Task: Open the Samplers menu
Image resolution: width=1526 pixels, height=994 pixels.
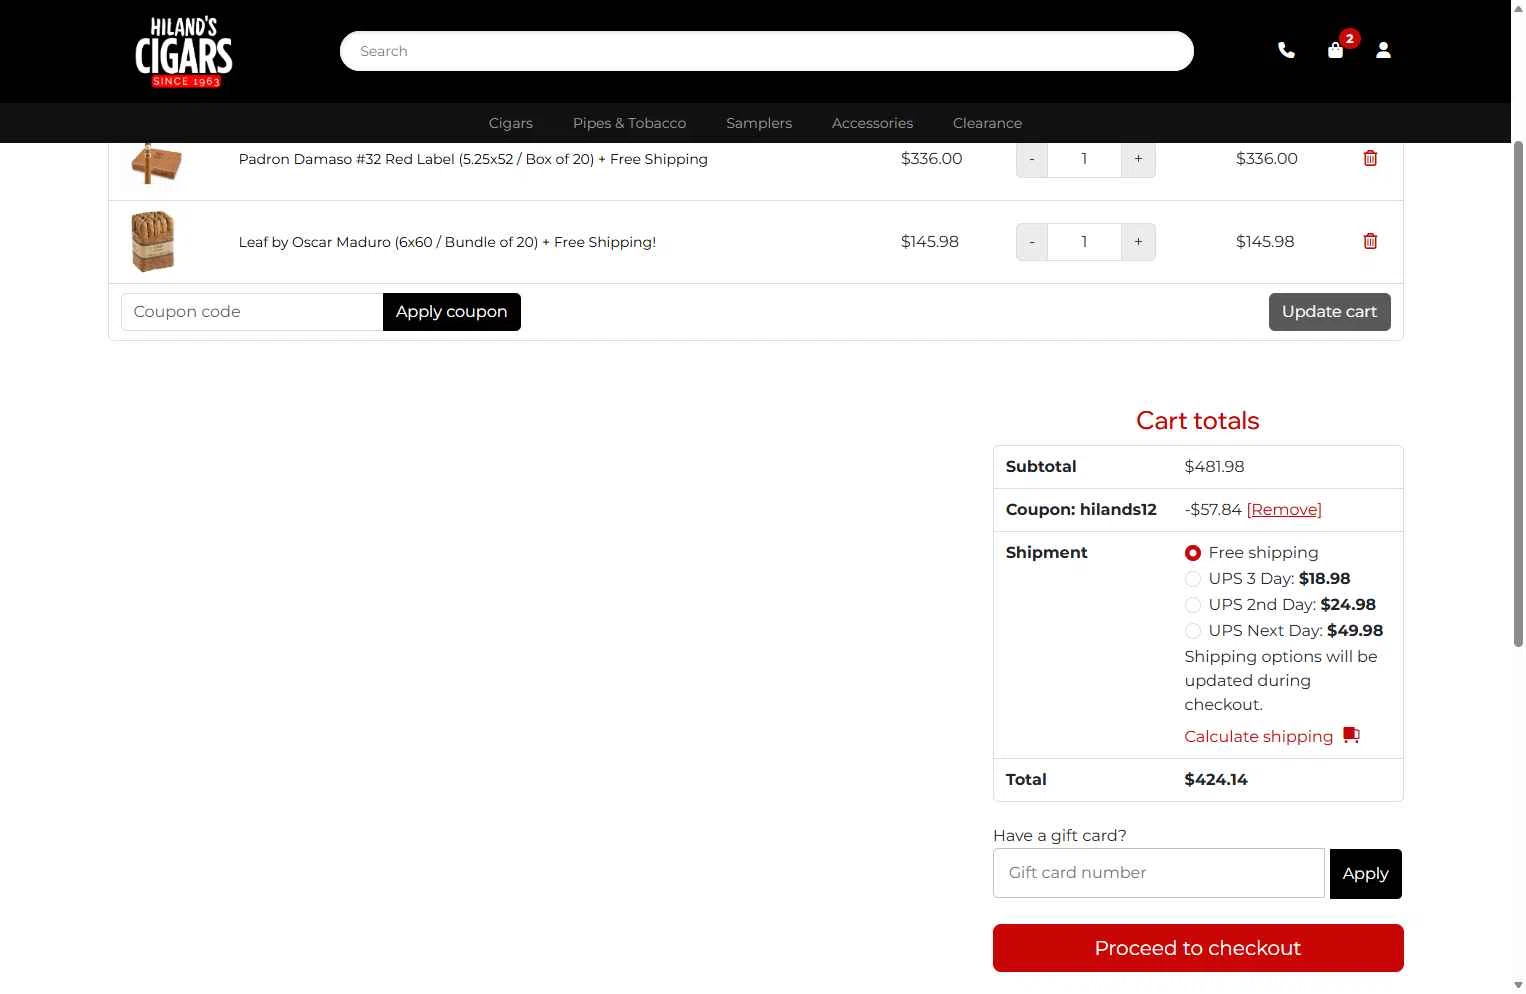Action: click(x=759, y=123)
